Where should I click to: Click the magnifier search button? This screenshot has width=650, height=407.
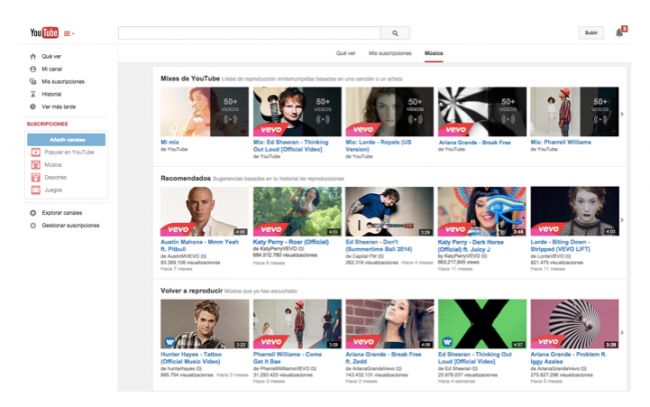pos(395,33)
